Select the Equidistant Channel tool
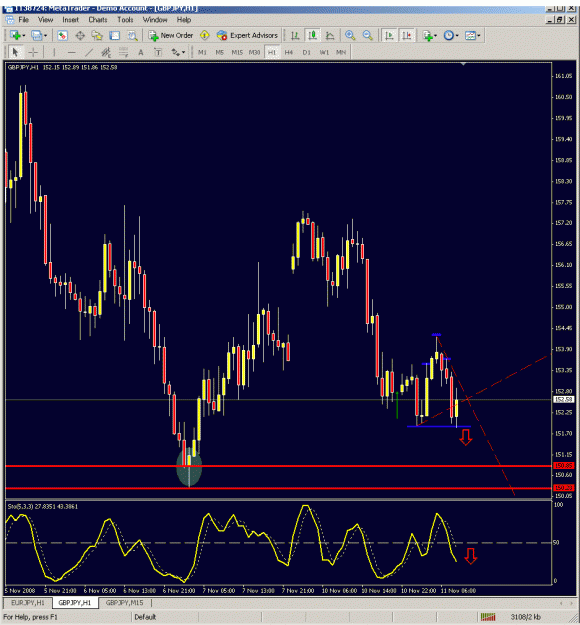Image resolution: width=580 pixels, height=625 pixels. (106, 52)
